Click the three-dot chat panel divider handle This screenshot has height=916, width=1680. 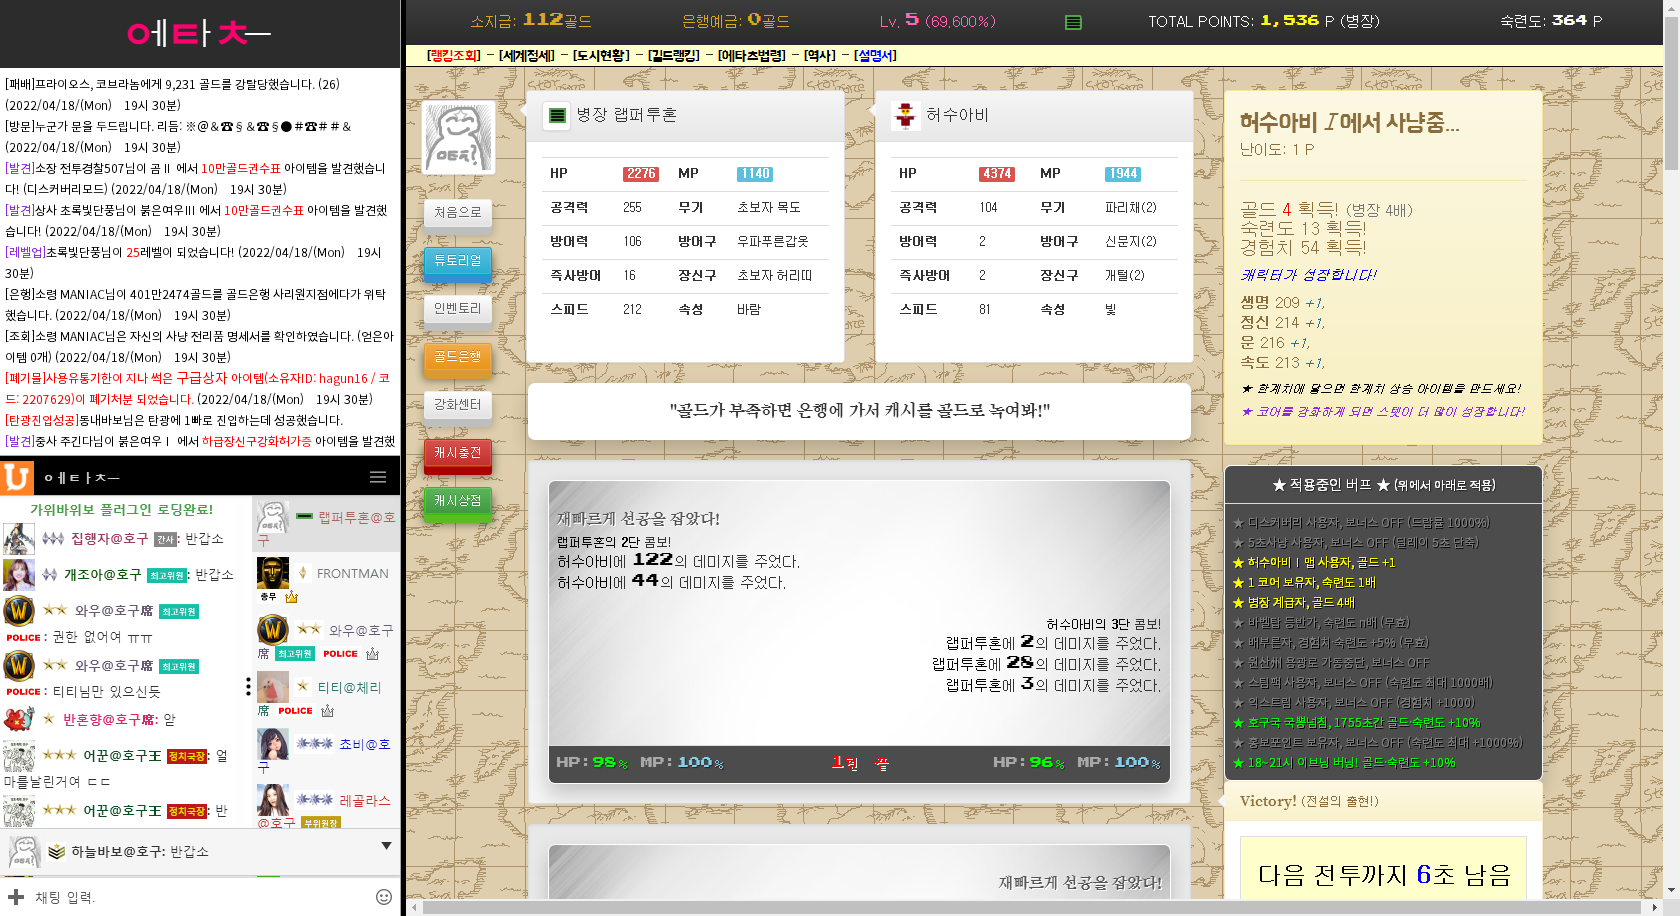pos(248,686)
